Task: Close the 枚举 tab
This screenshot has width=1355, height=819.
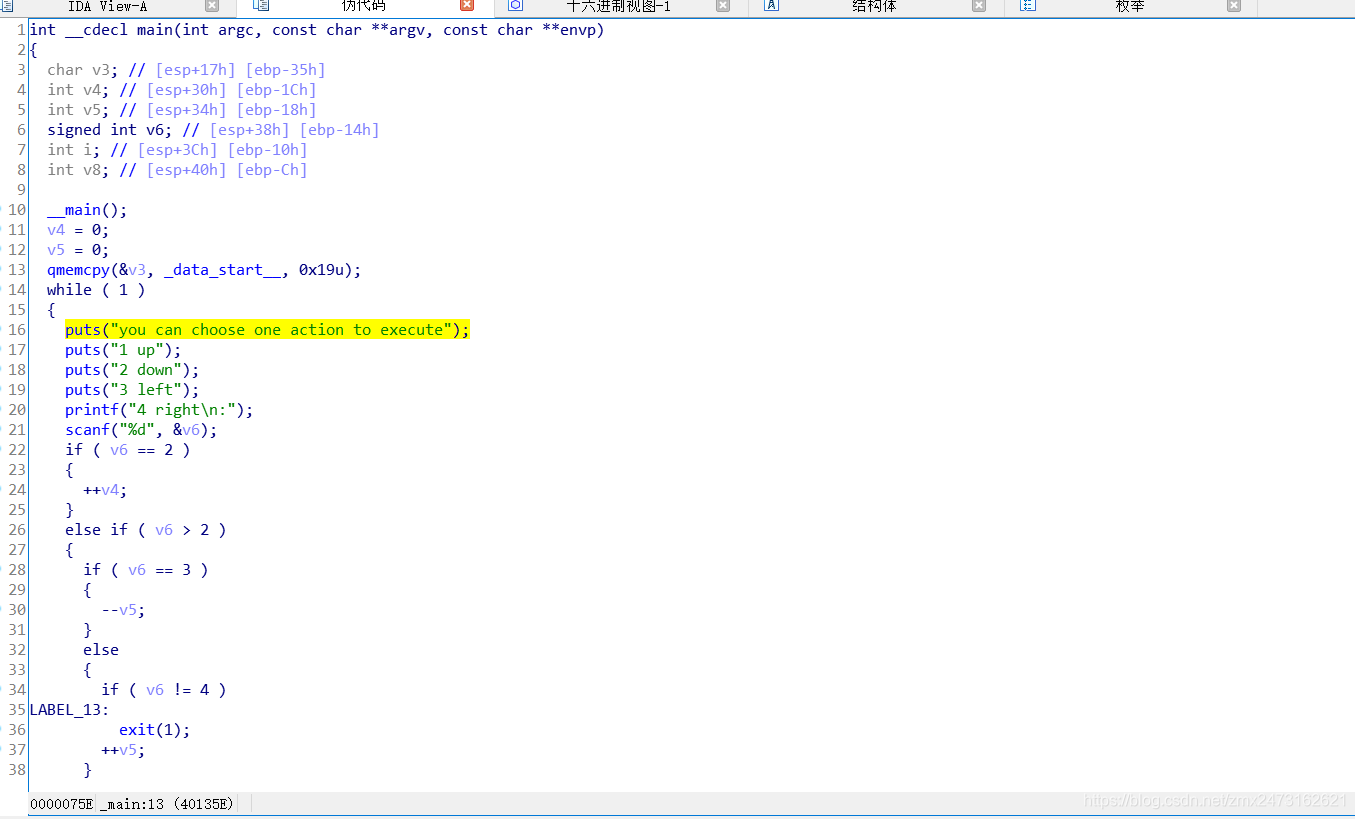Action: (x=1234, y=6)
